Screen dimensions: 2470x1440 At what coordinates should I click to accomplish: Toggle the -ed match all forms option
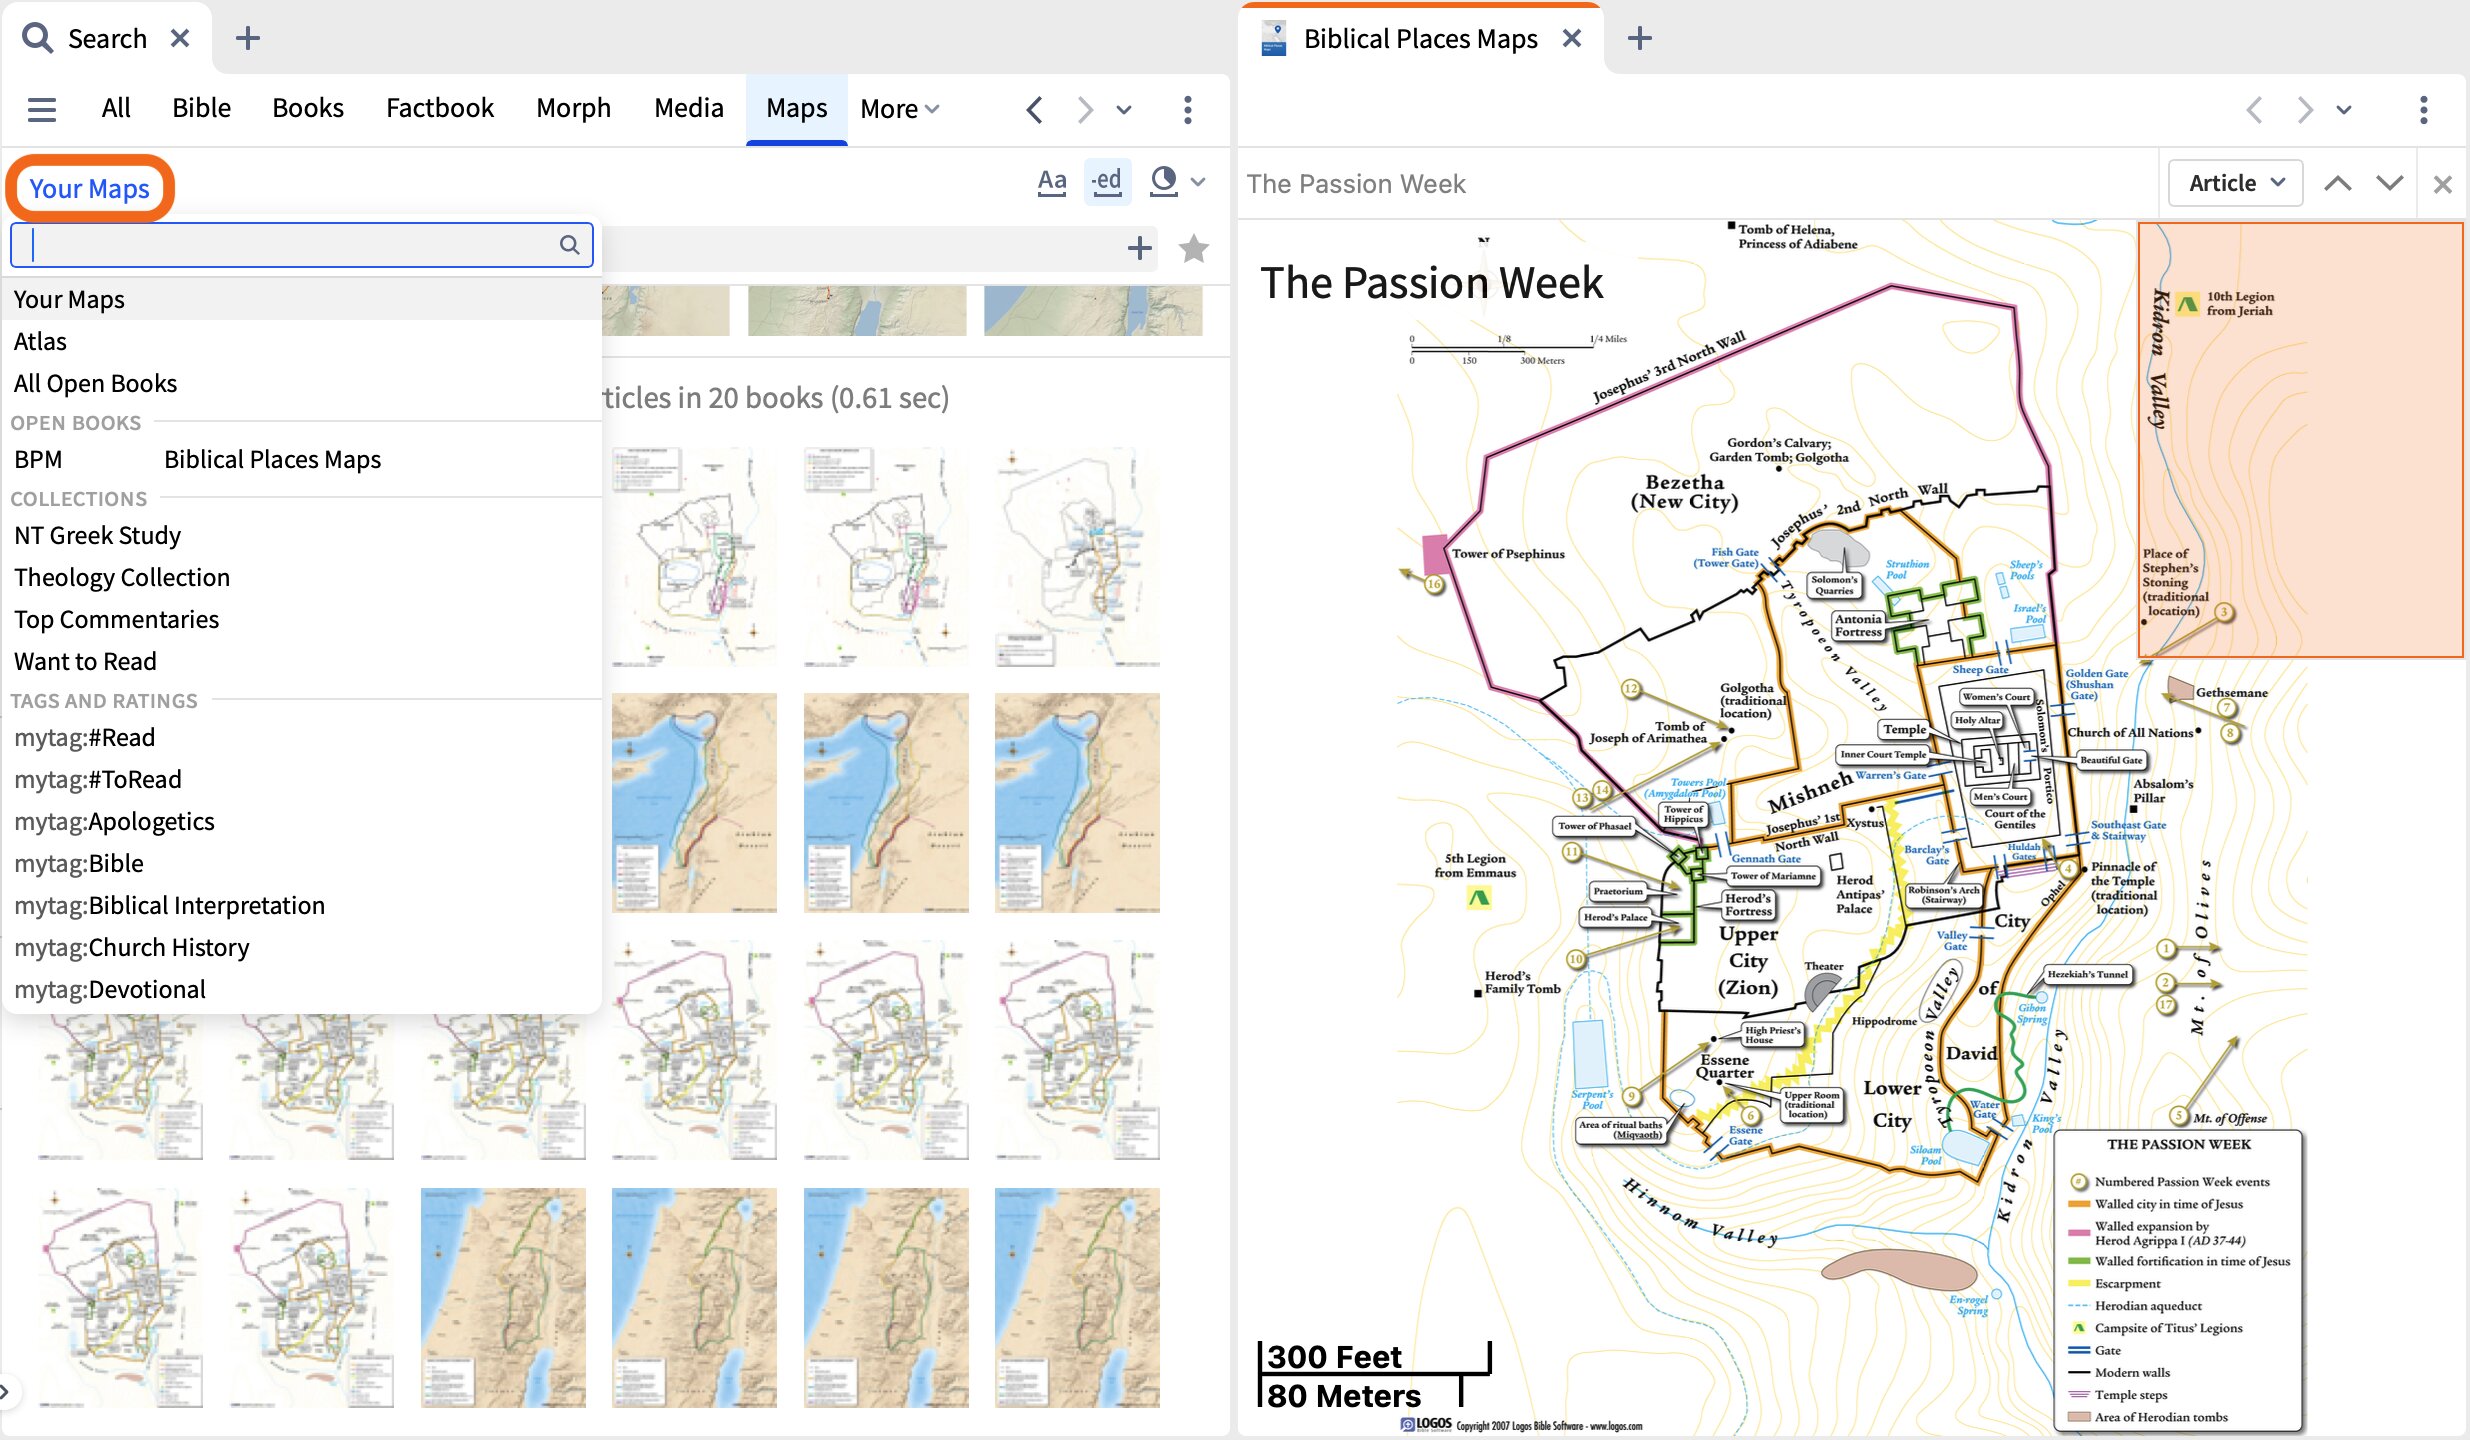1107,182
